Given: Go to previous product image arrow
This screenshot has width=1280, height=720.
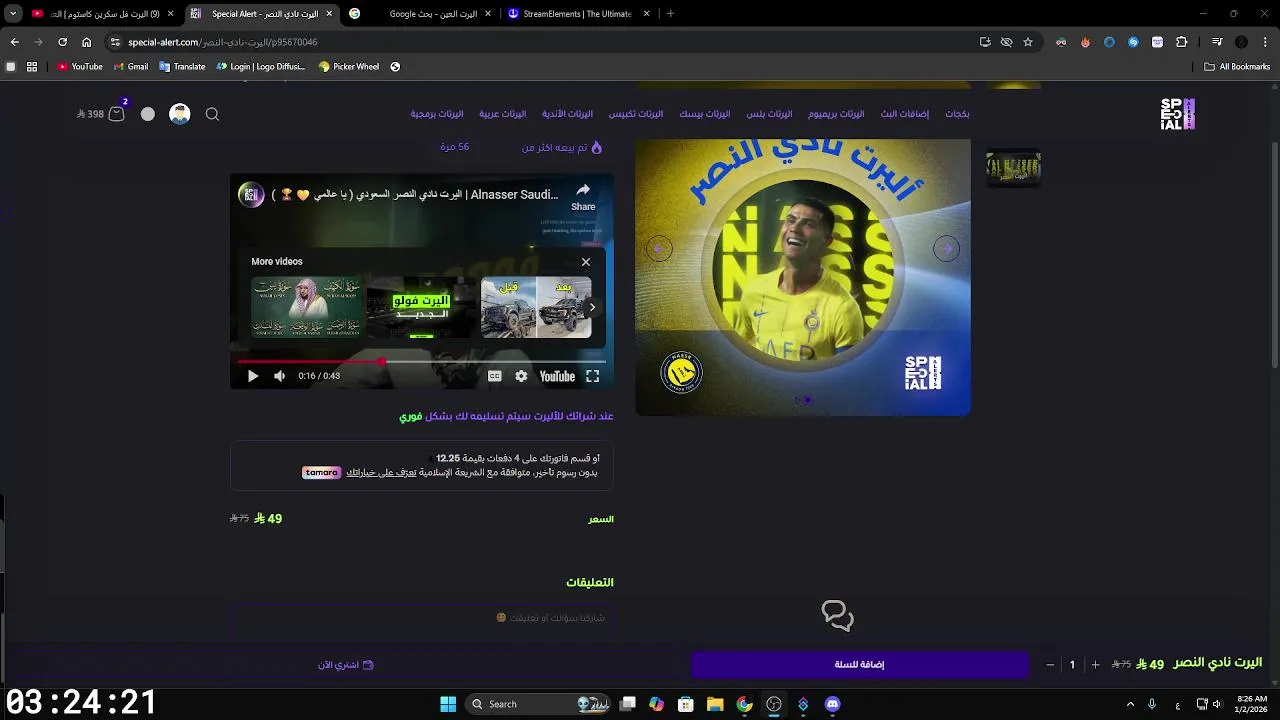Looking at the screenshot, I should coord(659,248).
